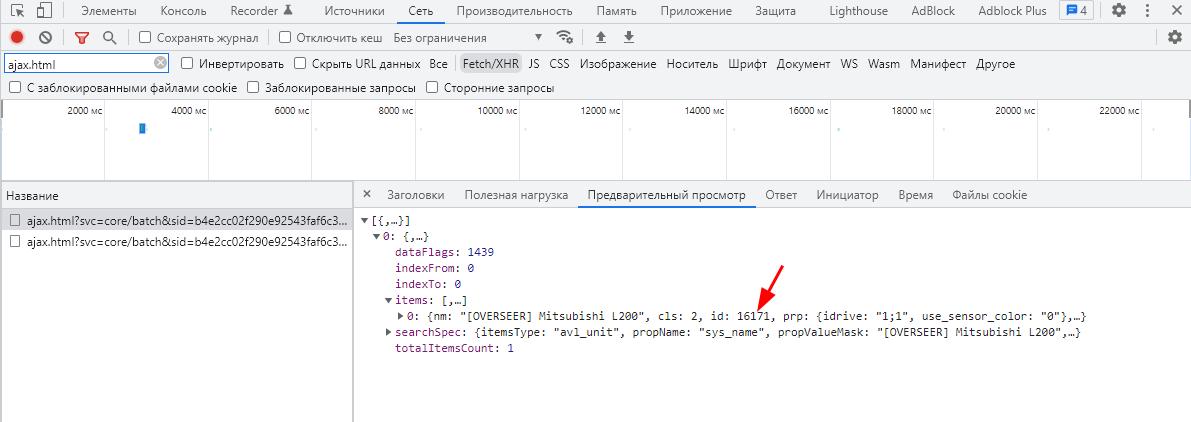Select checkbox of first ajax.html request
This screenshot has height=422, width=1191.
click(14, 220)
